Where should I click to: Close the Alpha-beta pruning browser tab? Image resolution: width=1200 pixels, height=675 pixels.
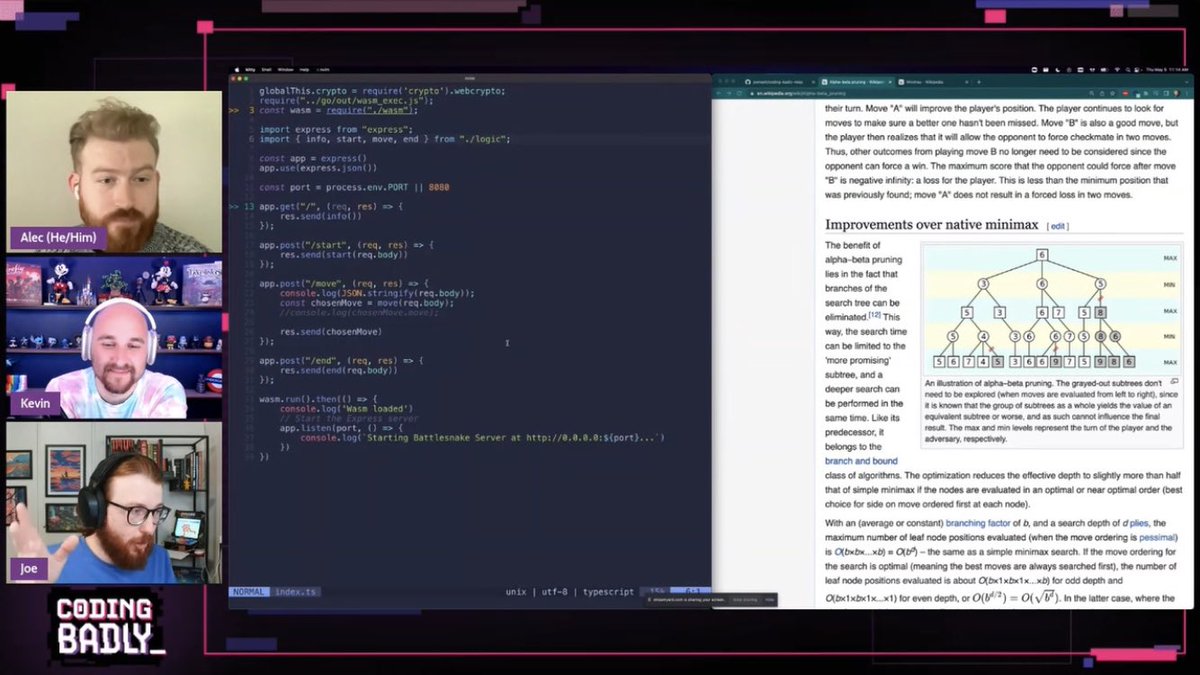click(x=890, y=82)
